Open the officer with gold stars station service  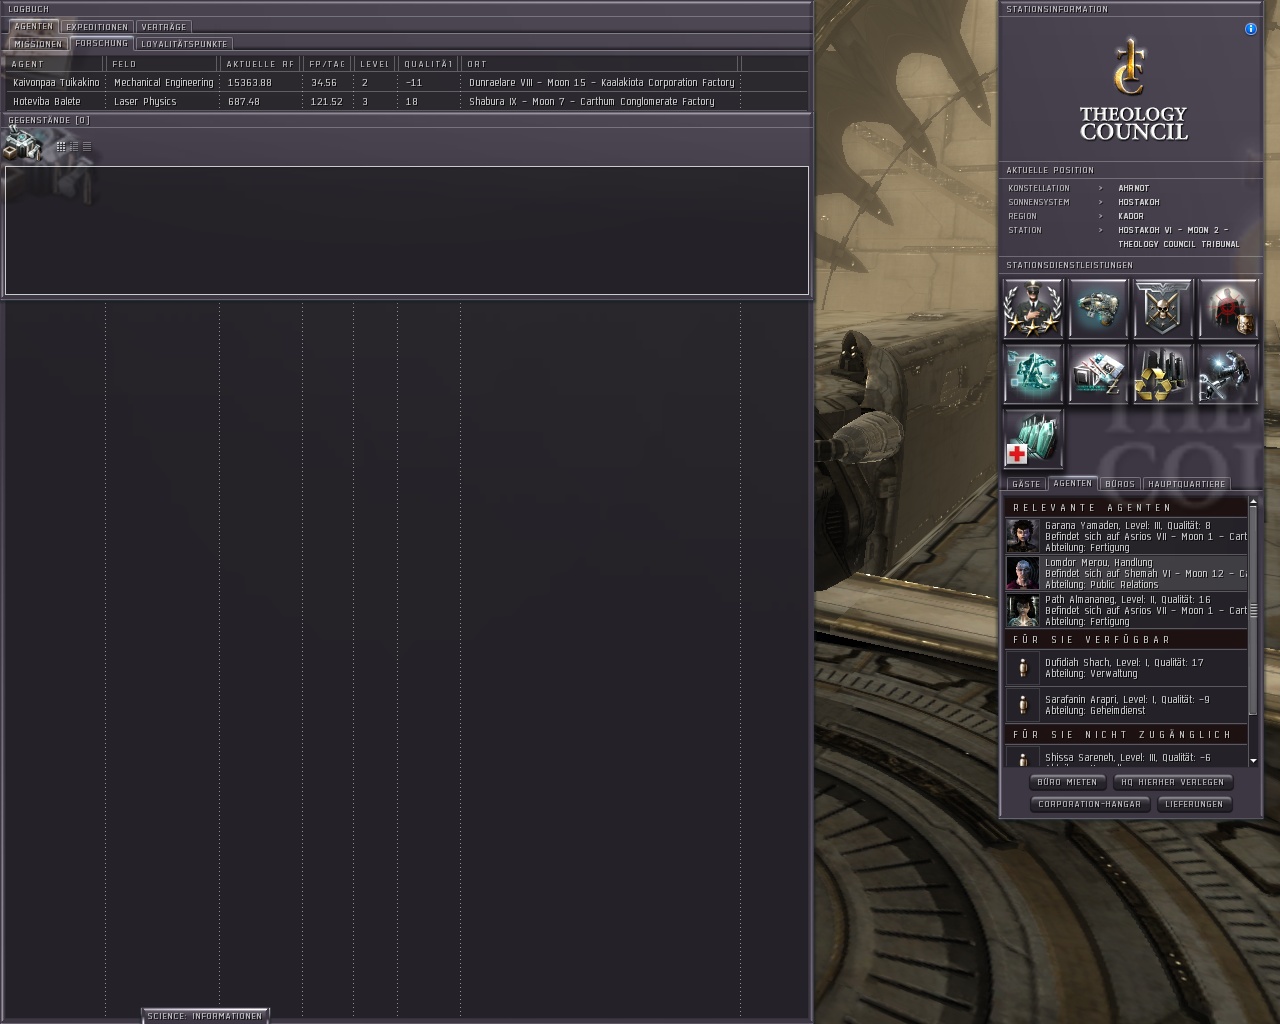tap(1033, 308)
